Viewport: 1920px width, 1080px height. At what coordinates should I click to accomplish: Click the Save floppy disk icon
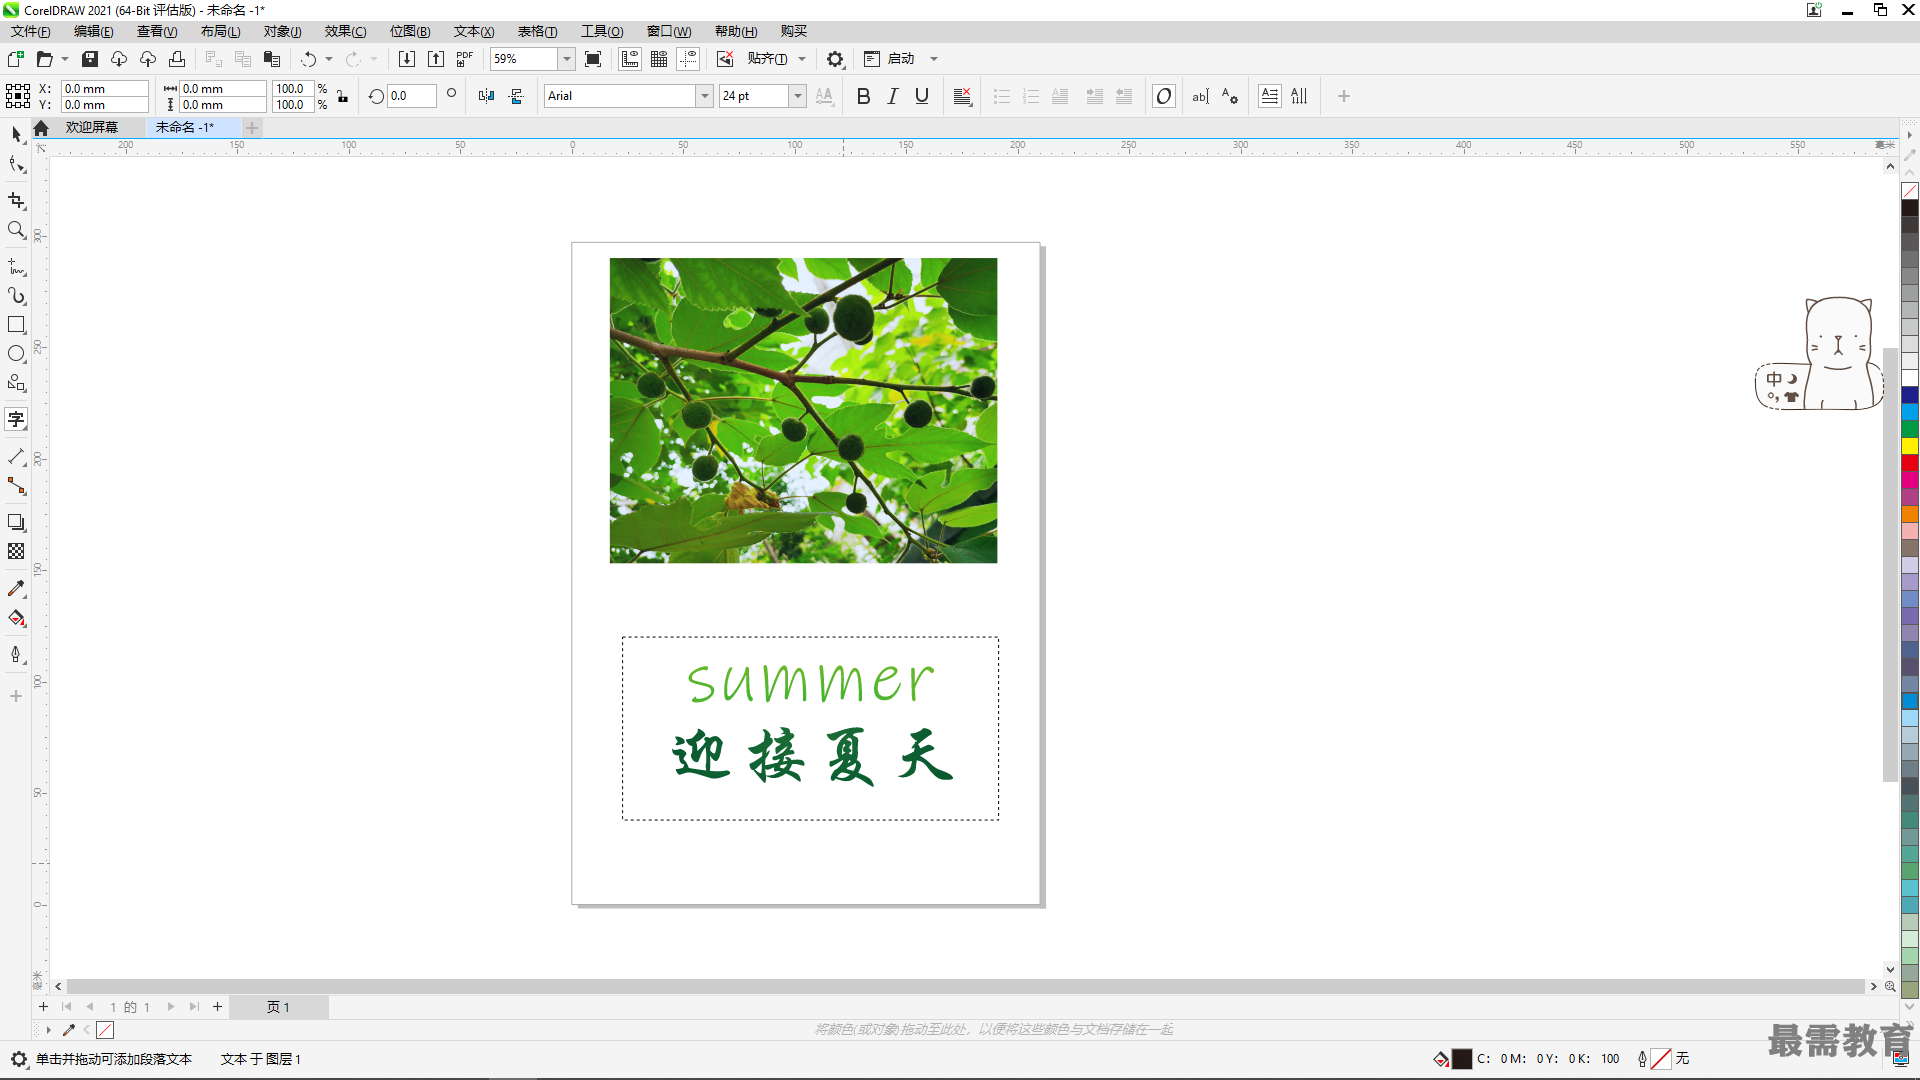(90, 59)
